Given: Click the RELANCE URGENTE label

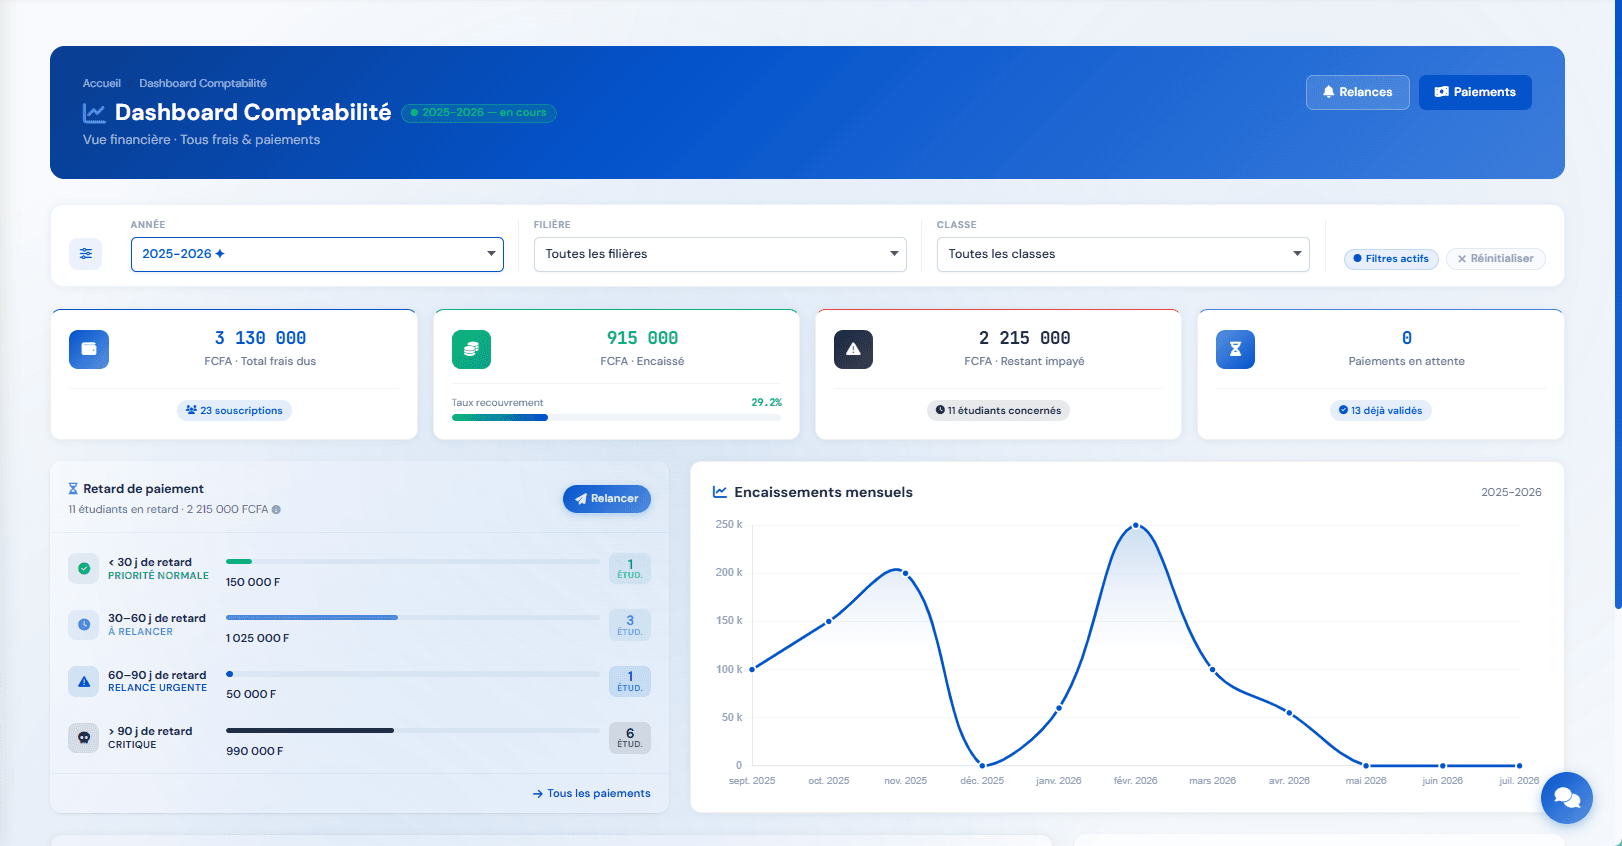Looking at the screenshot, I should coord(157,688).
